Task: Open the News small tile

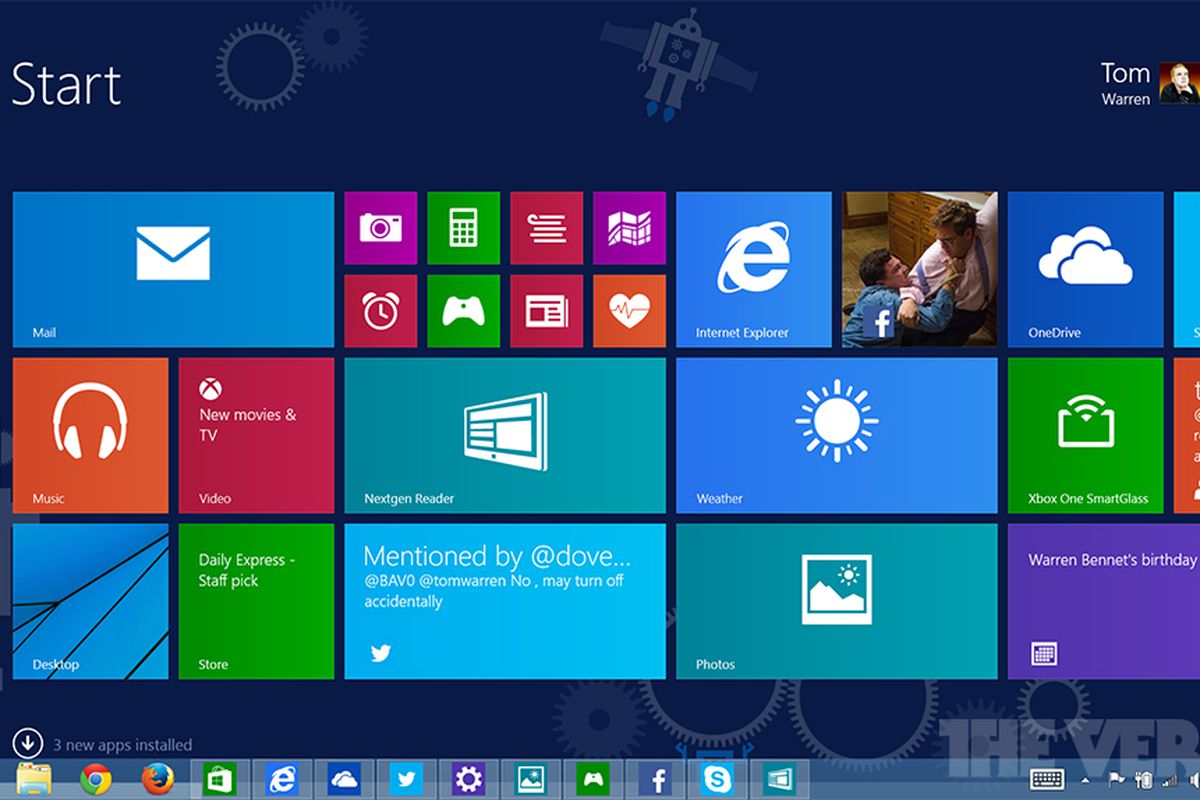Action: point(546,311)
